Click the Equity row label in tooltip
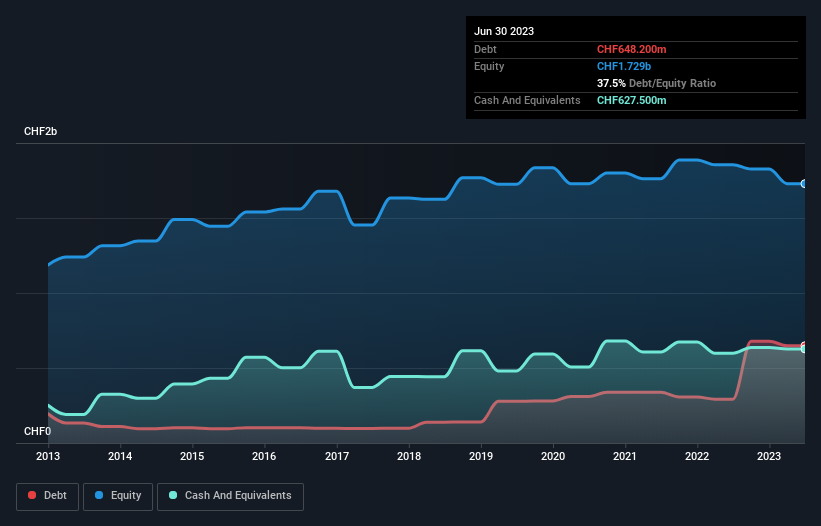This screenshot has width=821, height=526. [x=489, y=66]
